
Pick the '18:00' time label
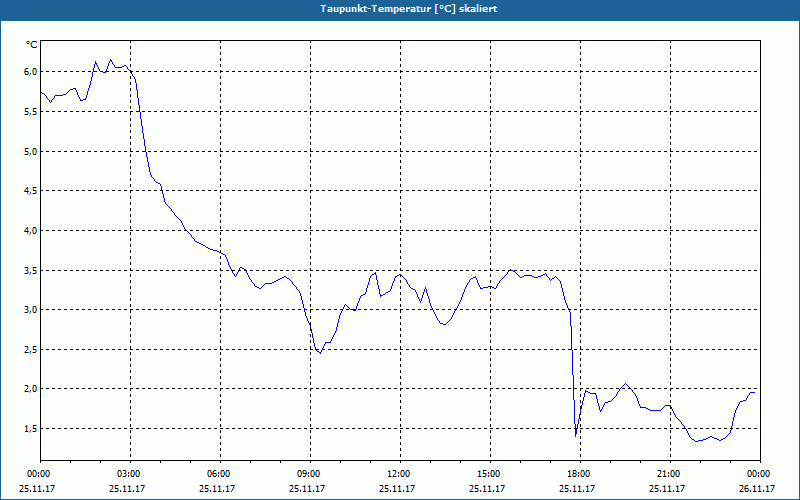578,474
